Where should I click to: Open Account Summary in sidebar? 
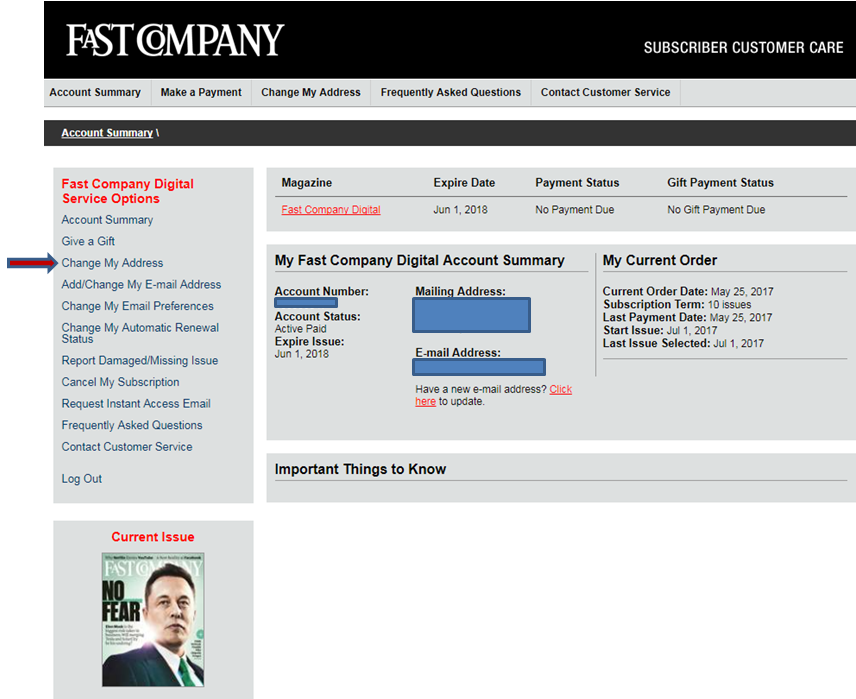point(107,220)
